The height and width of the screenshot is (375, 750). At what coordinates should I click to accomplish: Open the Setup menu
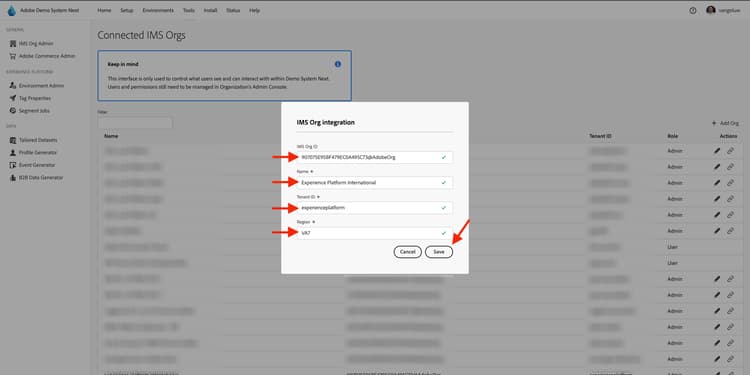(127, 11)
